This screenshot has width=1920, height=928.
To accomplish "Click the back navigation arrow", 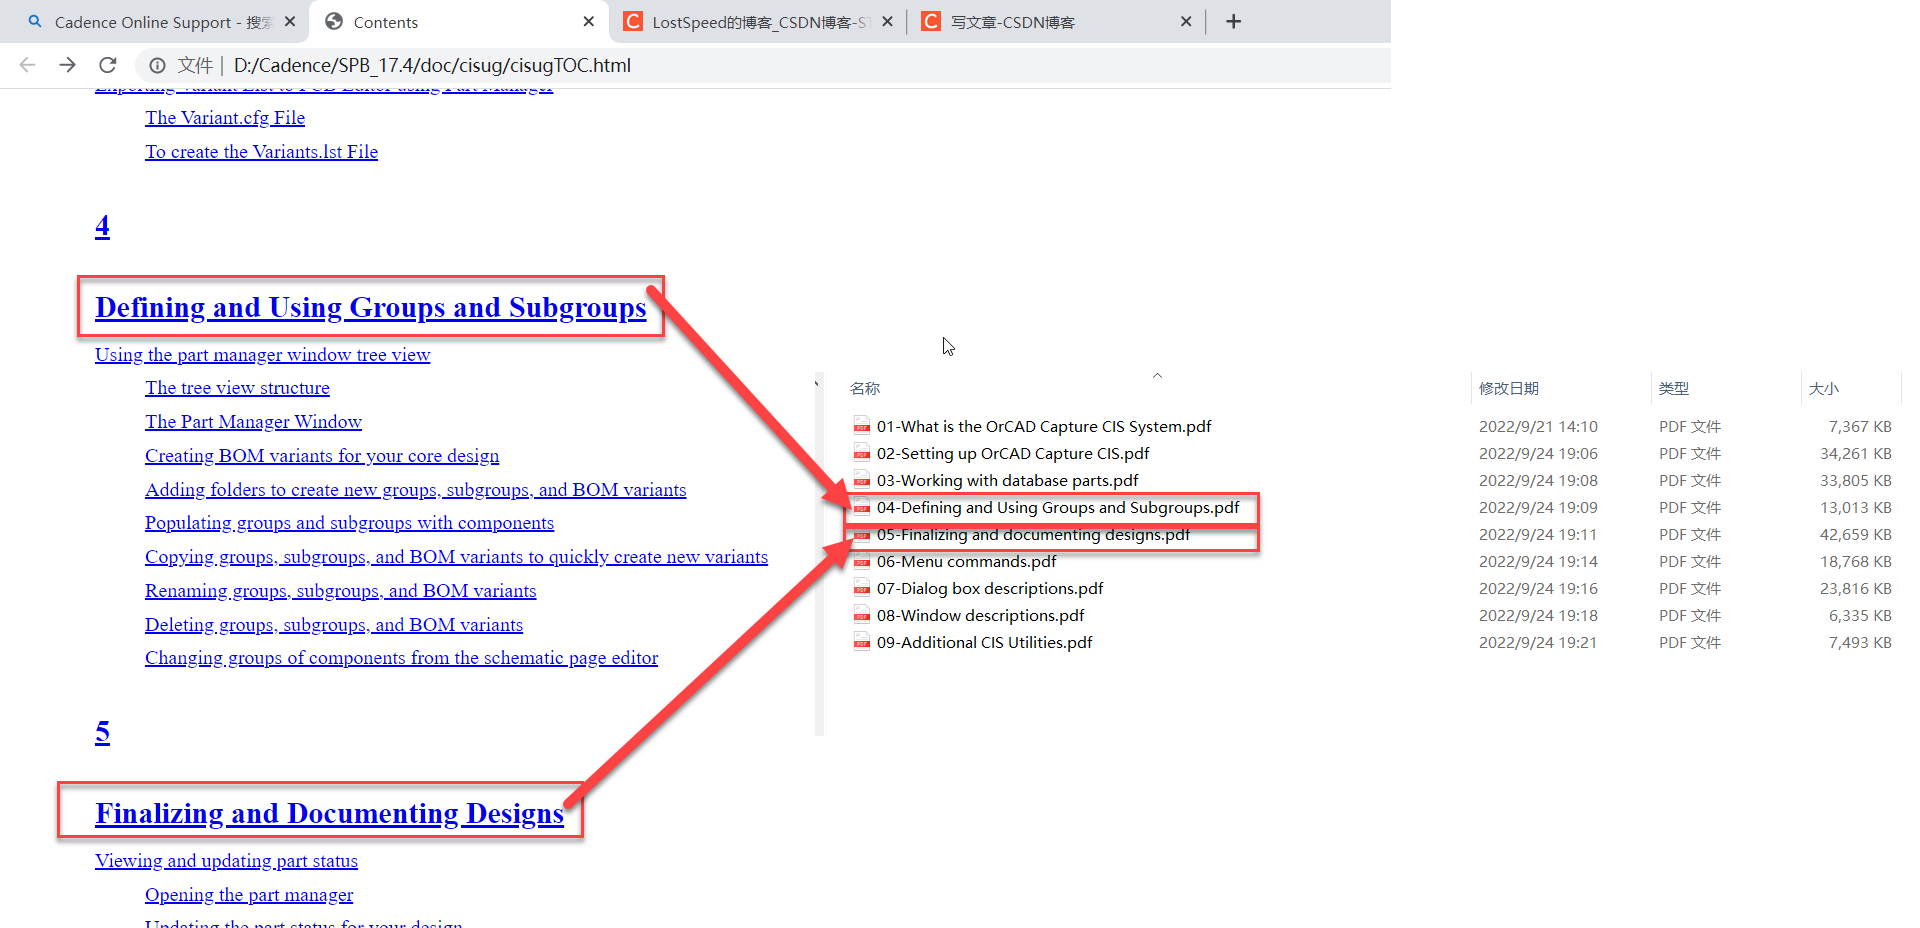I will click(27, 65).
